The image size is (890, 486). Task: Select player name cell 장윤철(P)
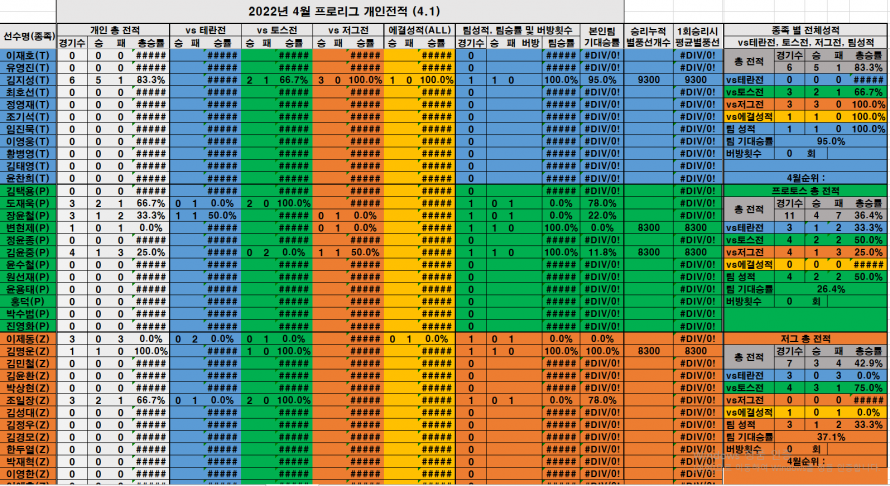point(28,216)
